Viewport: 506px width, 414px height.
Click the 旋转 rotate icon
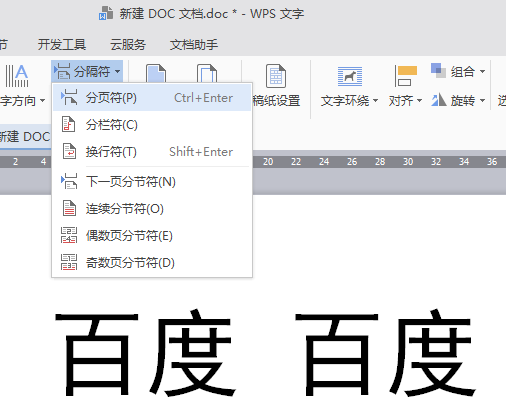coord(439,100)
